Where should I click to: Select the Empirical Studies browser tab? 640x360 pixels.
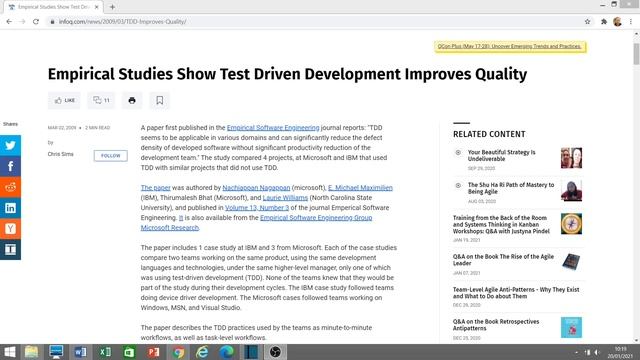pos(53,7)
